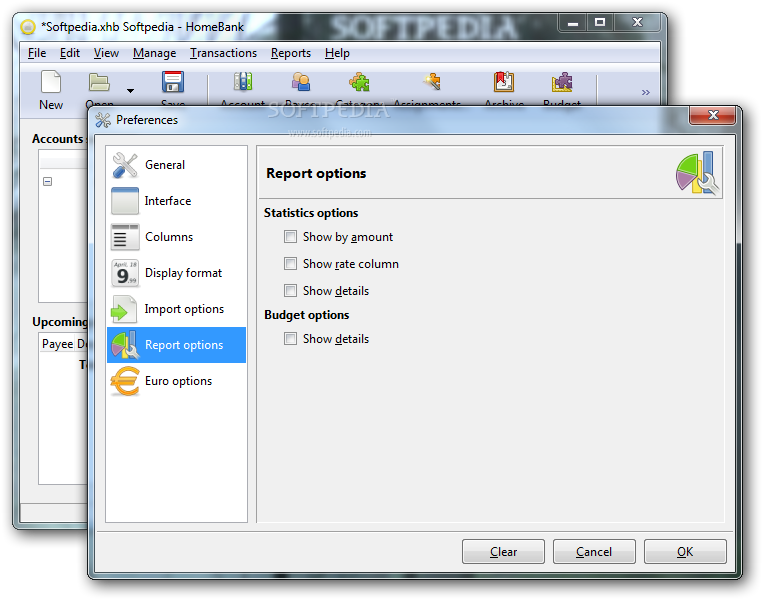Click the Preferences title bar tools icon
The height and width of the screenshot is (600, 763).
(103, 120)
